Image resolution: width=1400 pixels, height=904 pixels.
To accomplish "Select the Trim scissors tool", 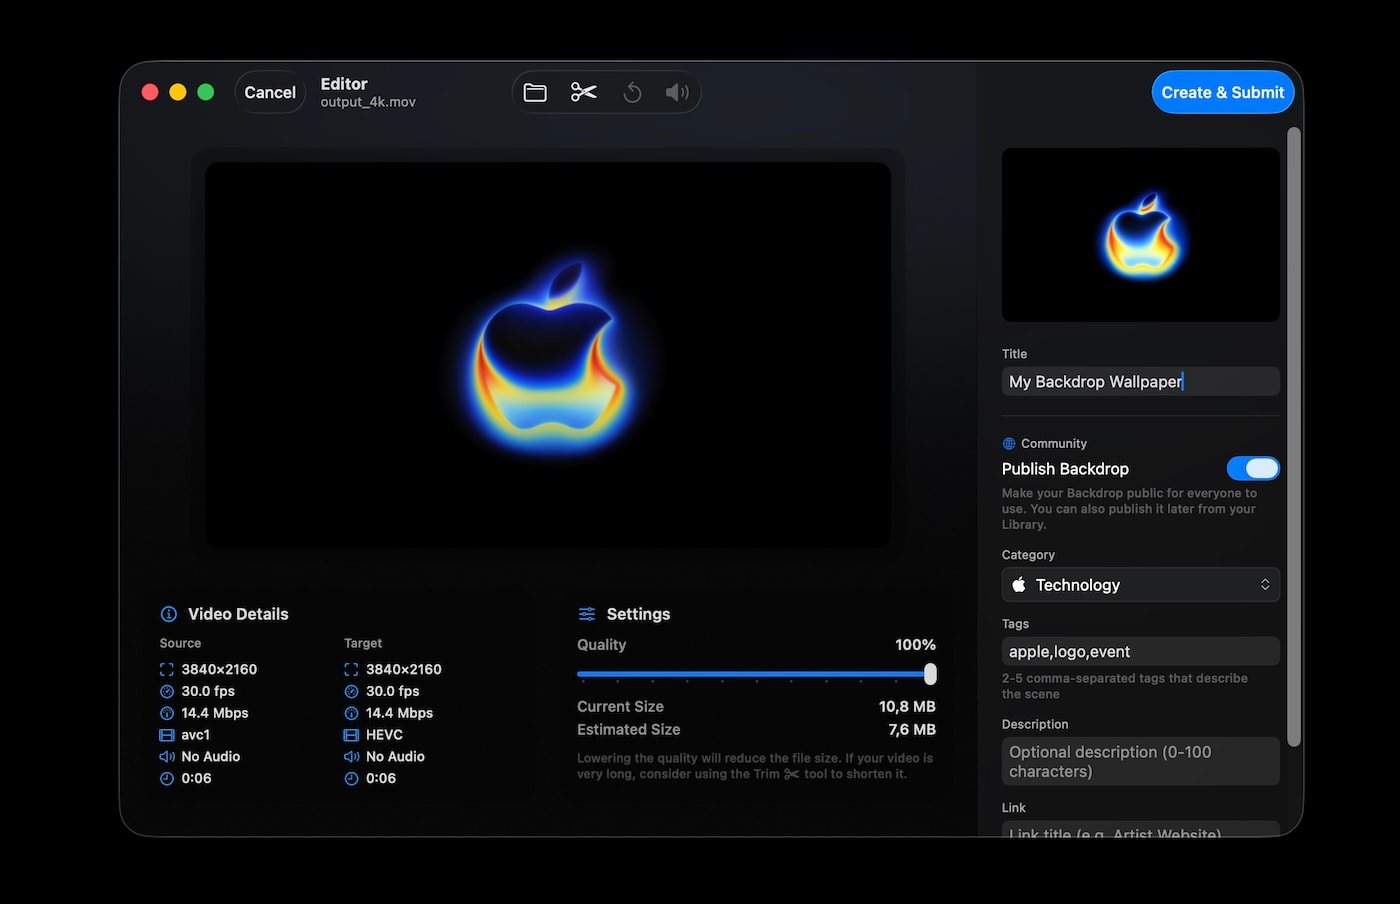I will [x=584, y=93].
